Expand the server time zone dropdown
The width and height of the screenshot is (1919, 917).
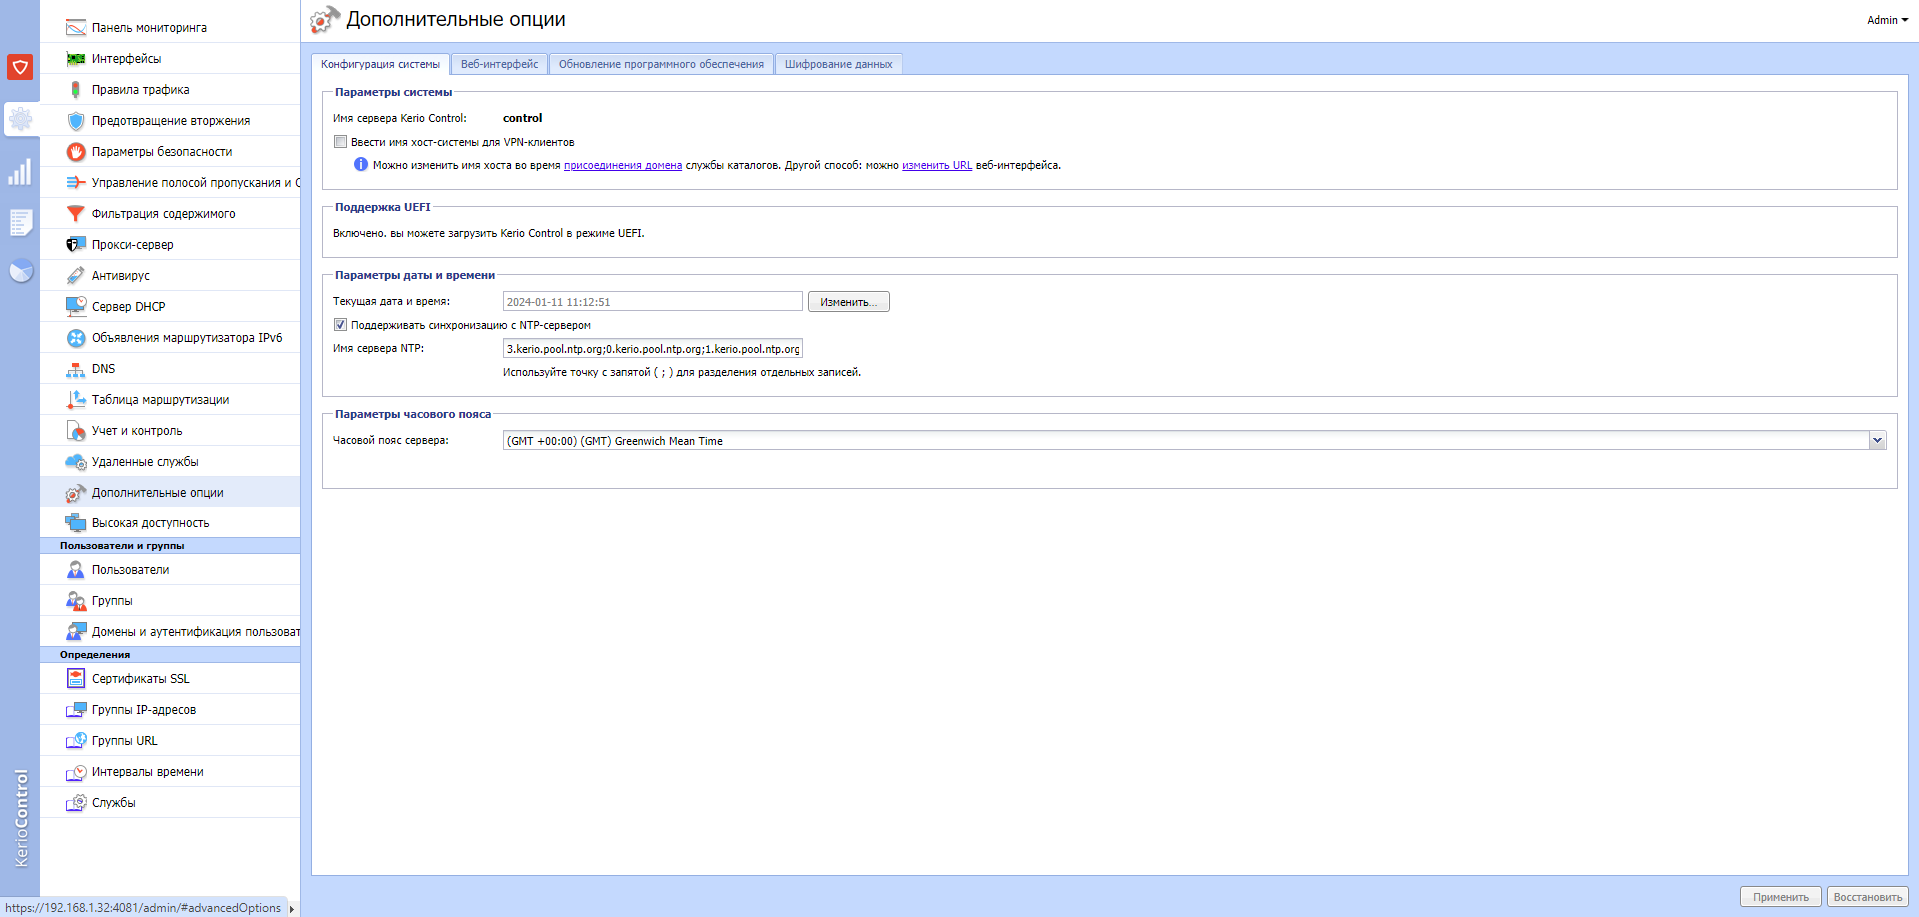pyautogui.click(x=1877, y=441)
